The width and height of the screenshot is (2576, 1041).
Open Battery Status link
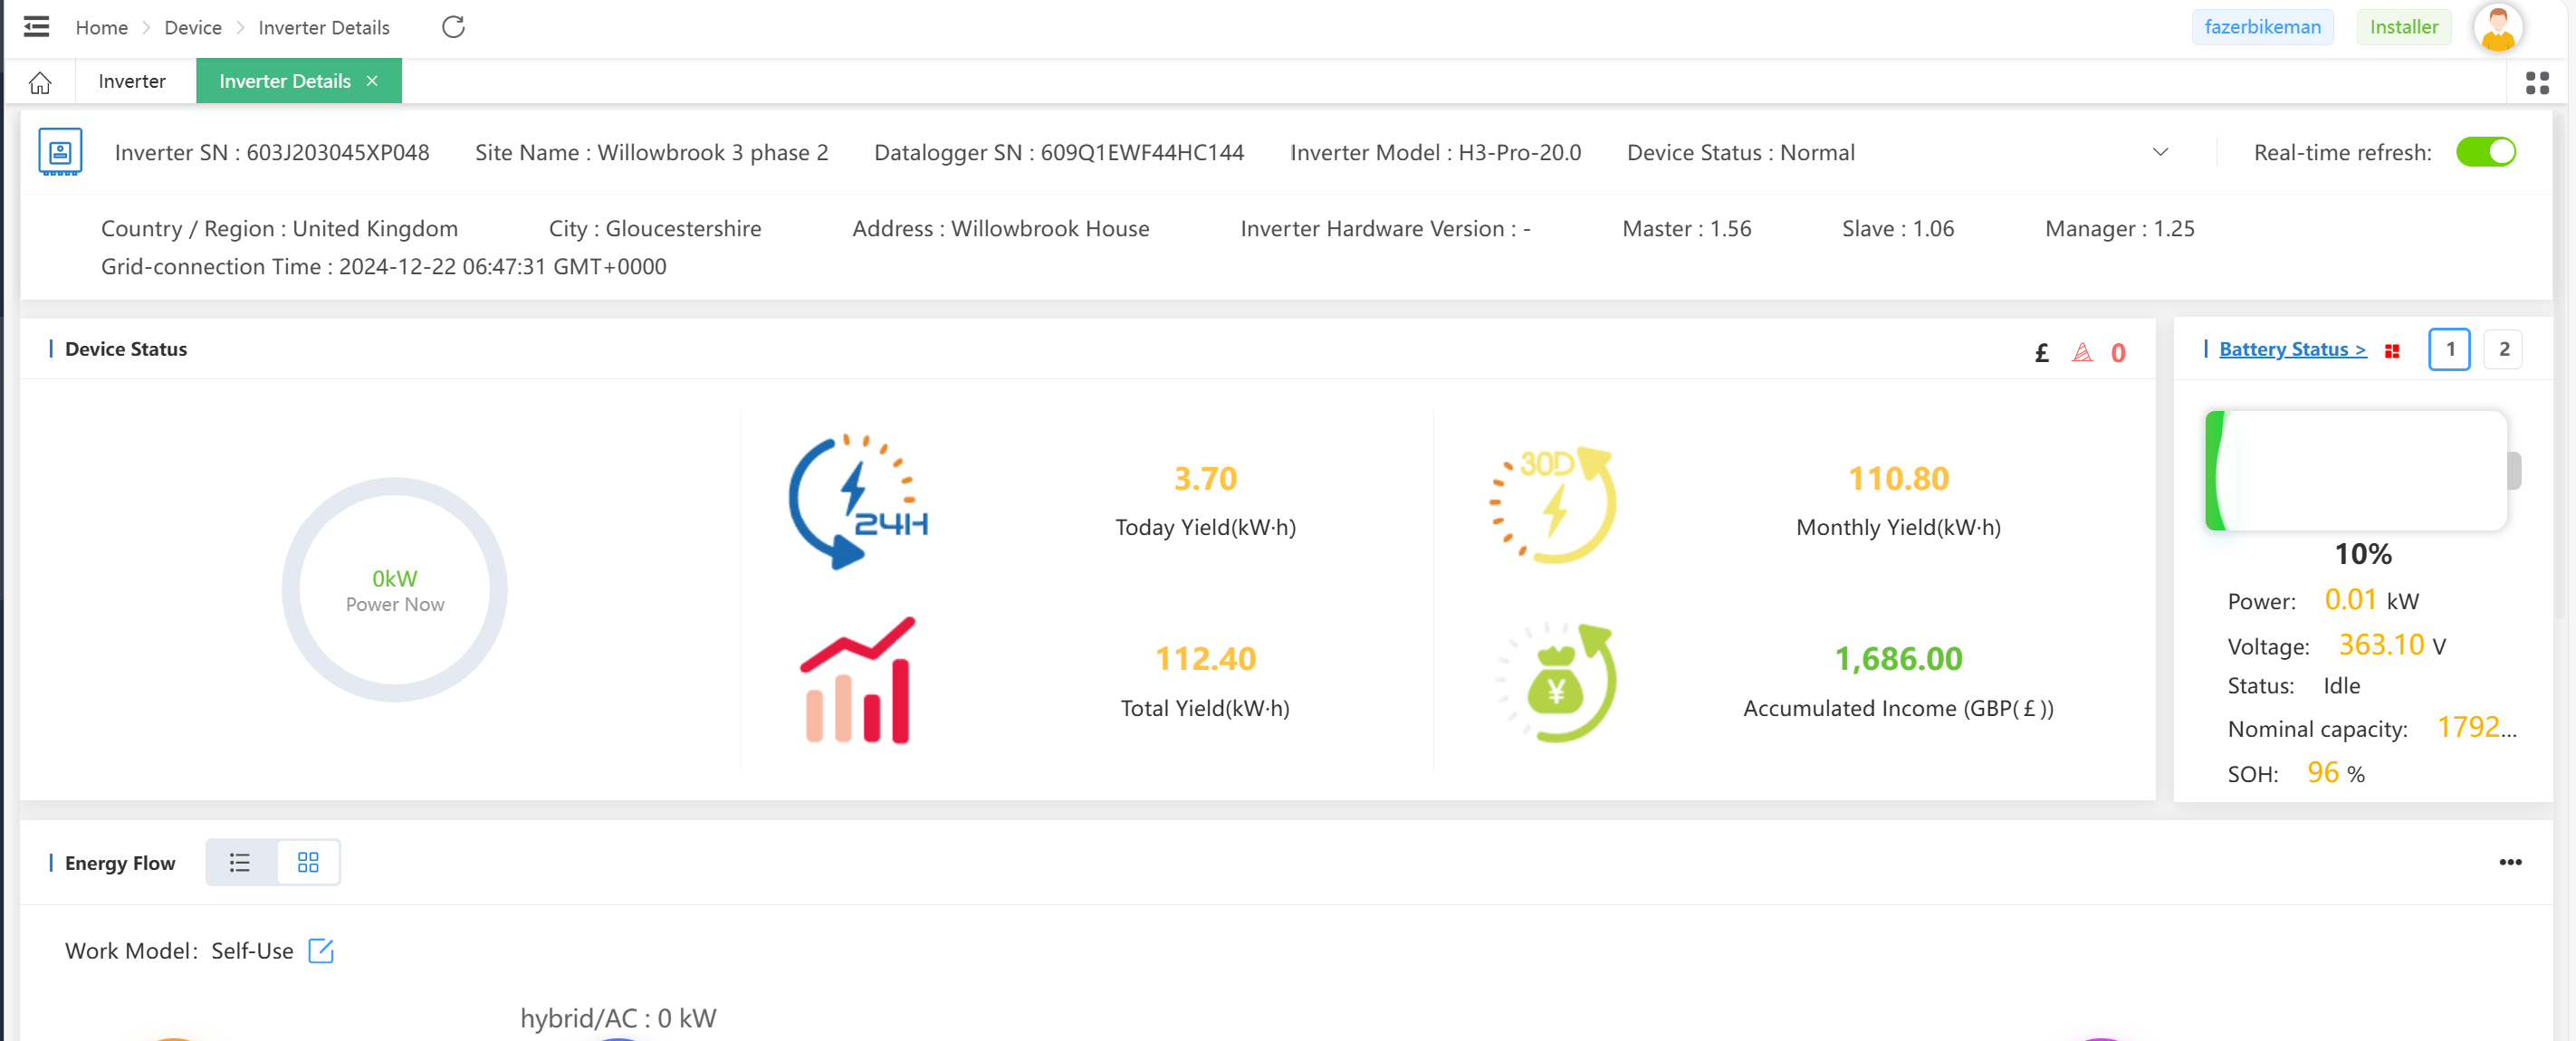pos(2292,349)
